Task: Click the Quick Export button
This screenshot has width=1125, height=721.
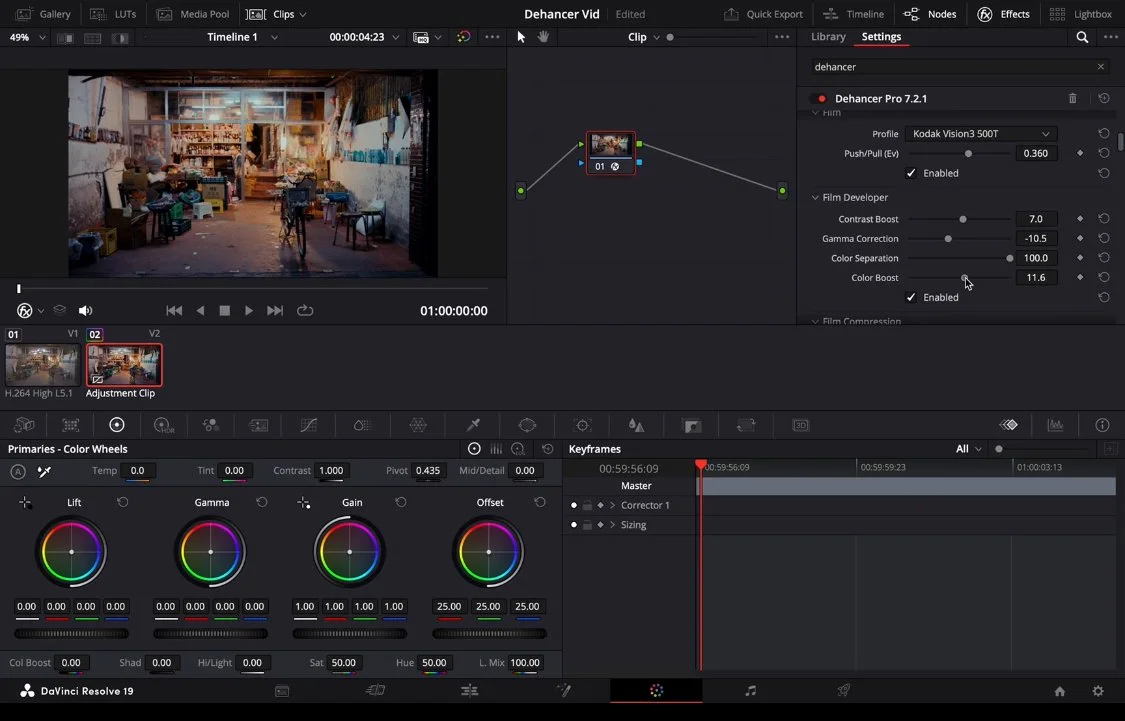Action: tap(763, 14)
